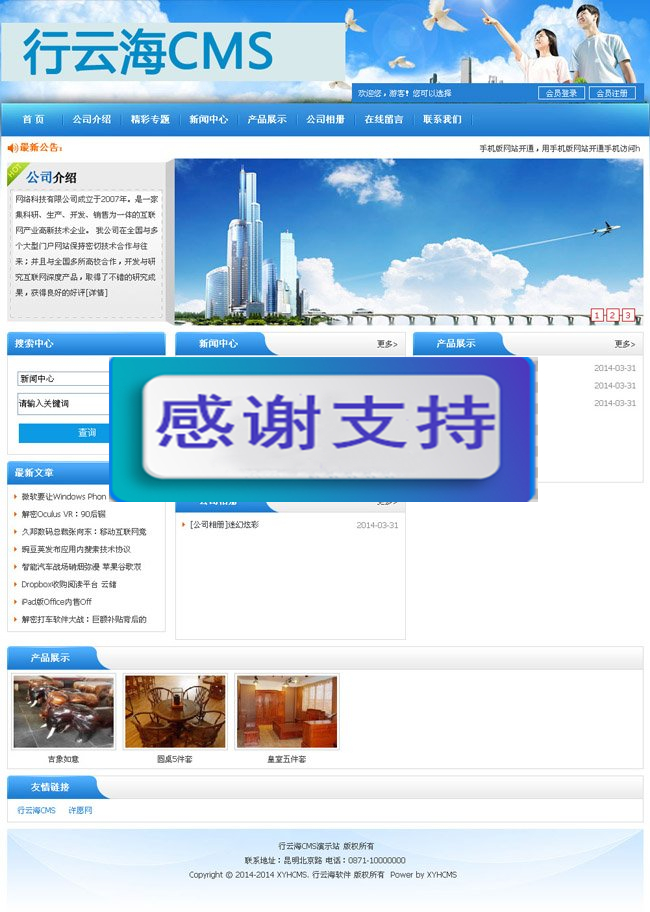Click the 最新公告 speaker icon
Image resolution: width=650 pixels, height=912 pixels.
click(12, 148)
